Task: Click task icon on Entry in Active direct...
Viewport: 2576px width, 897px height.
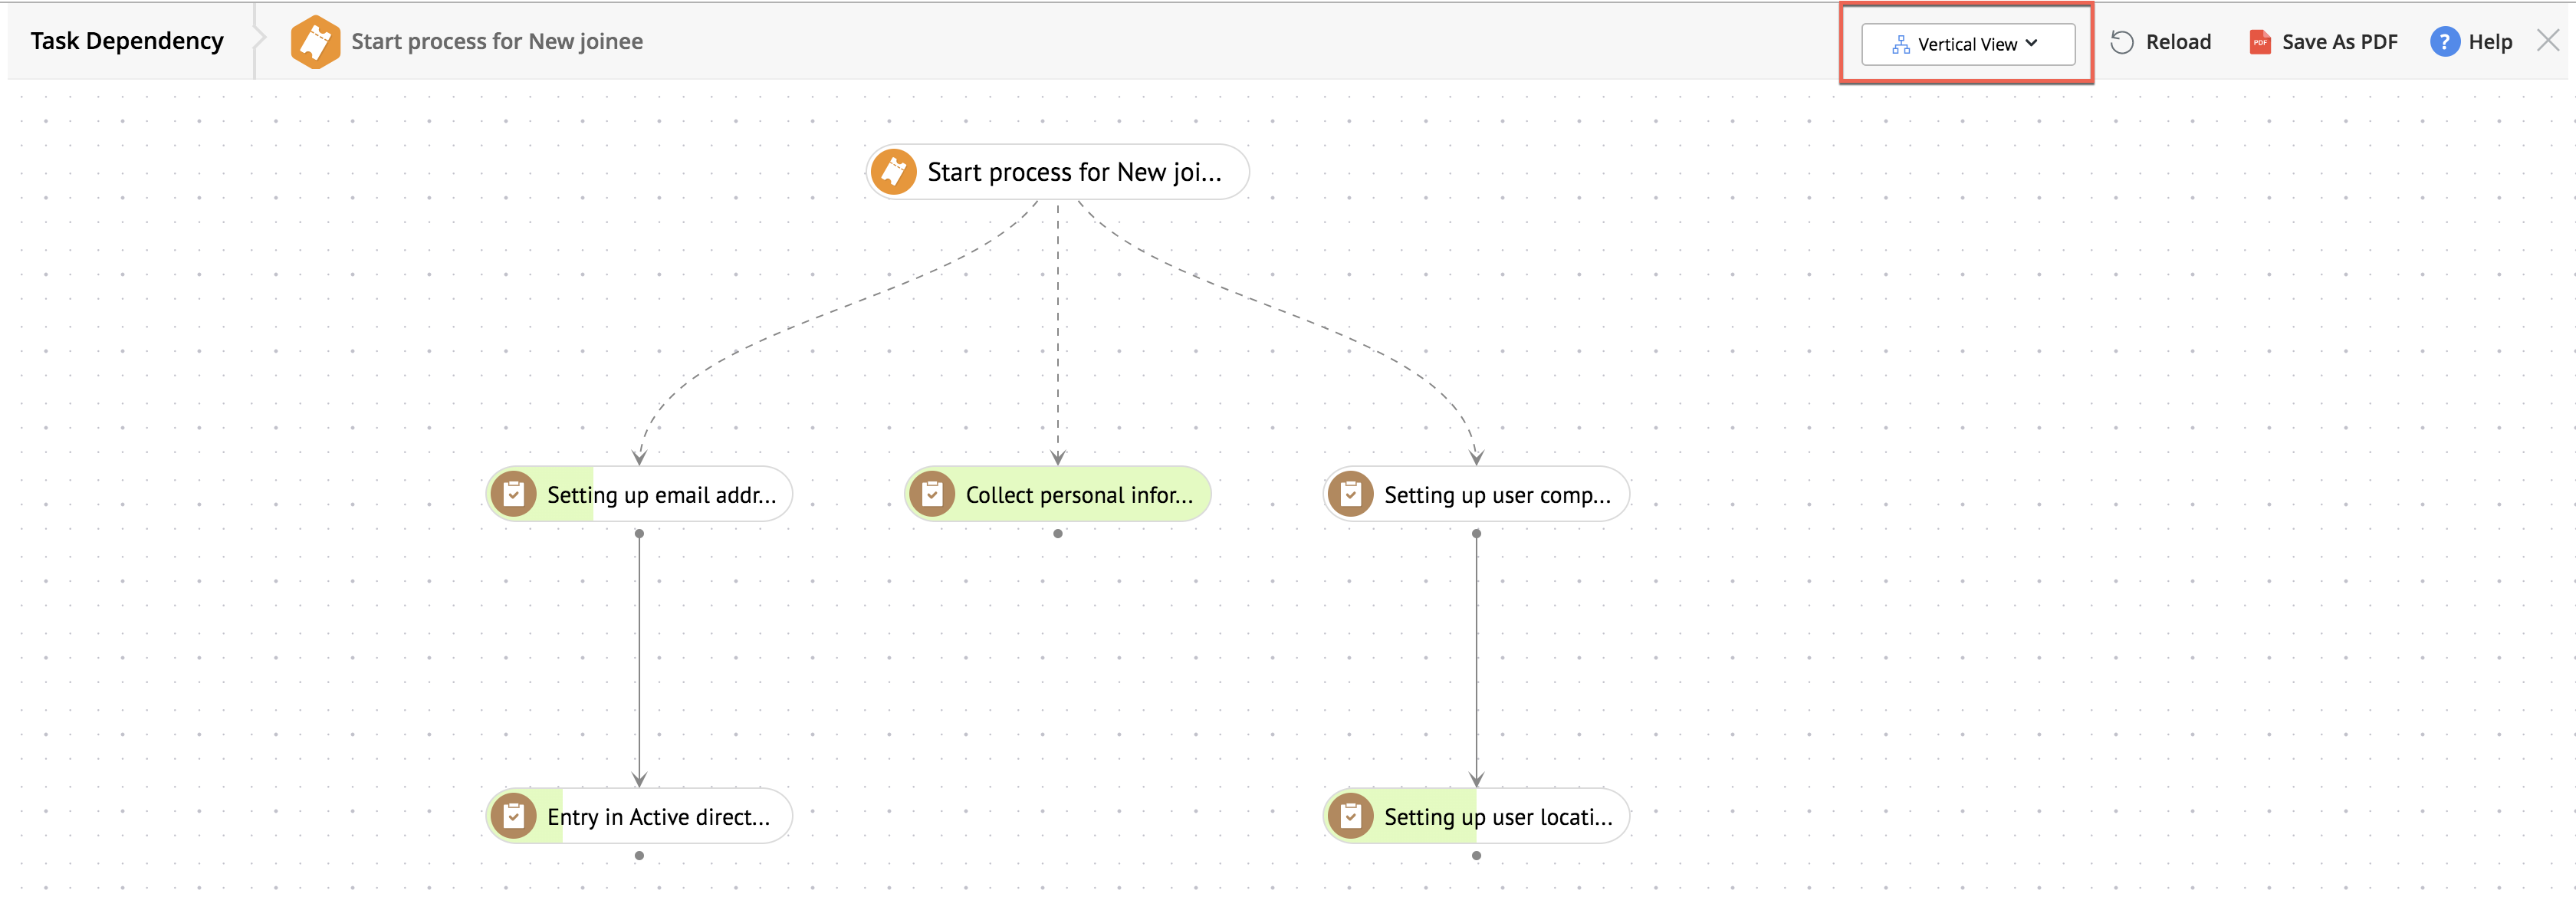Action: pyautogui.click(x=513, y=816)
